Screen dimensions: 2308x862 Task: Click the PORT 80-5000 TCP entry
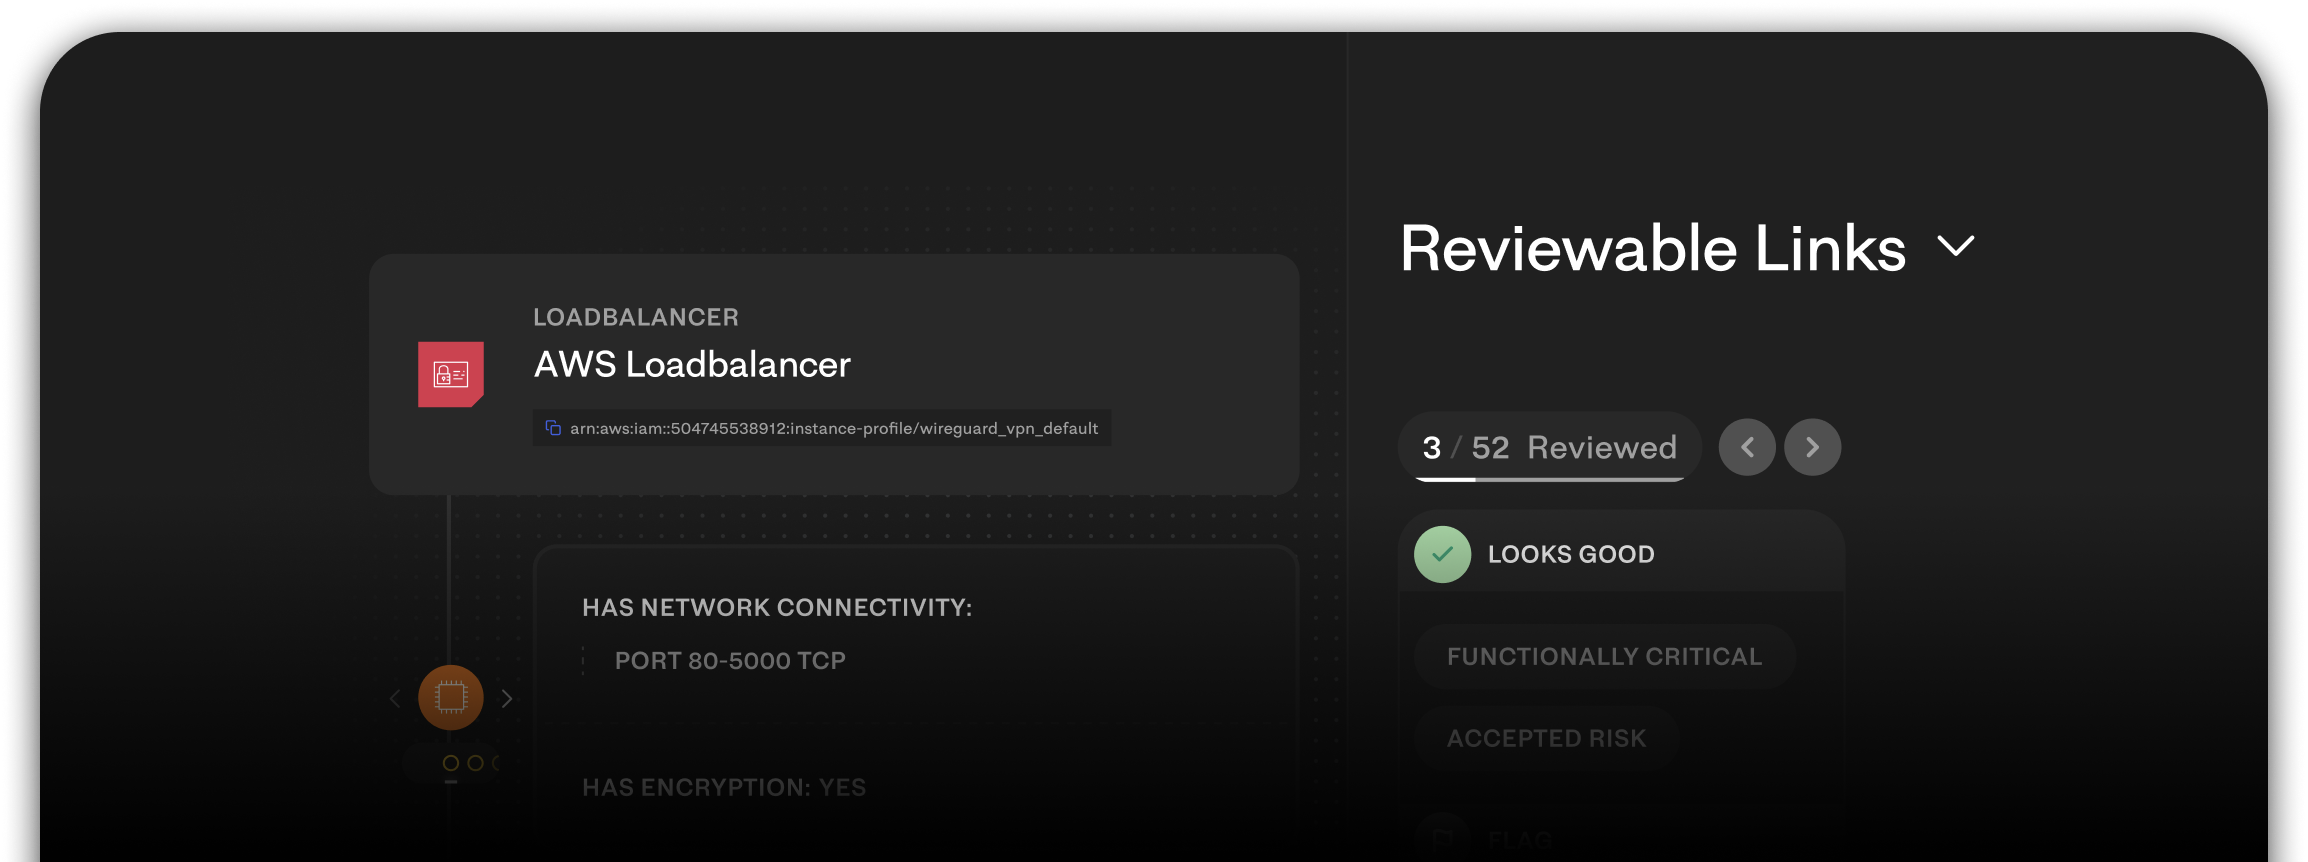(730, 660)
